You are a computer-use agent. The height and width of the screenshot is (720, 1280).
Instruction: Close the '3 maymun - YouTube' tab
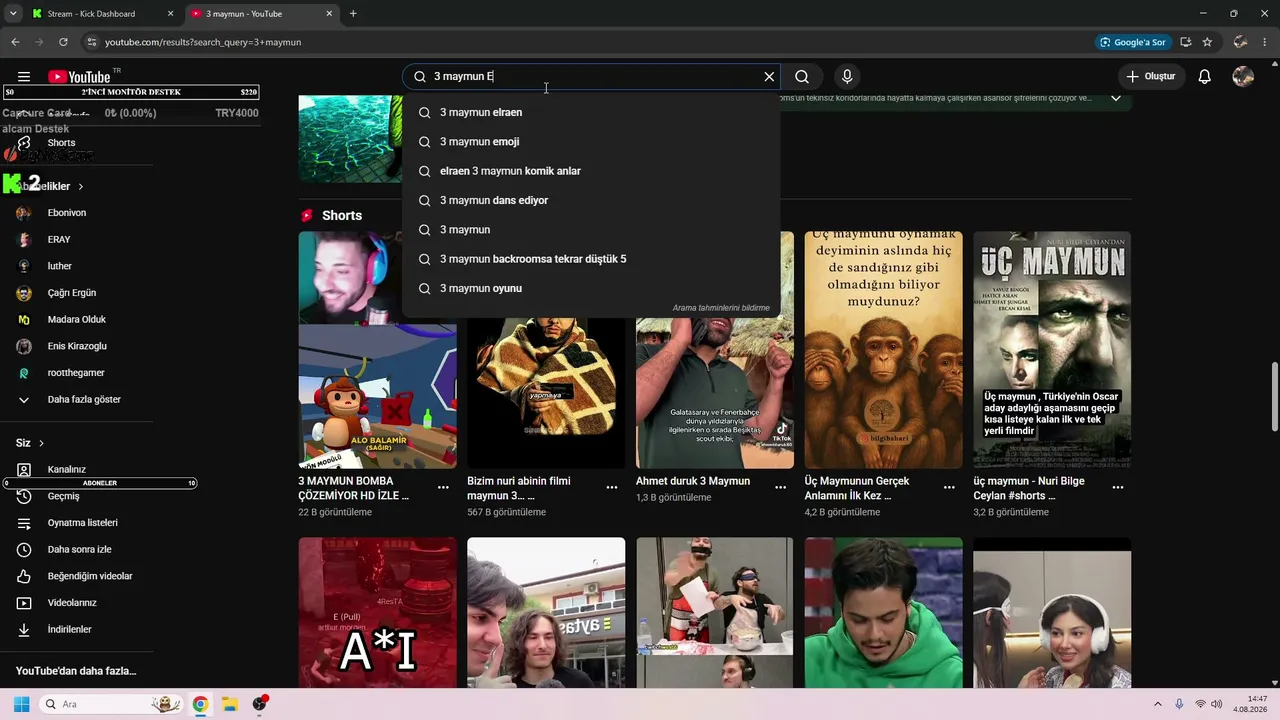point(329,14)
